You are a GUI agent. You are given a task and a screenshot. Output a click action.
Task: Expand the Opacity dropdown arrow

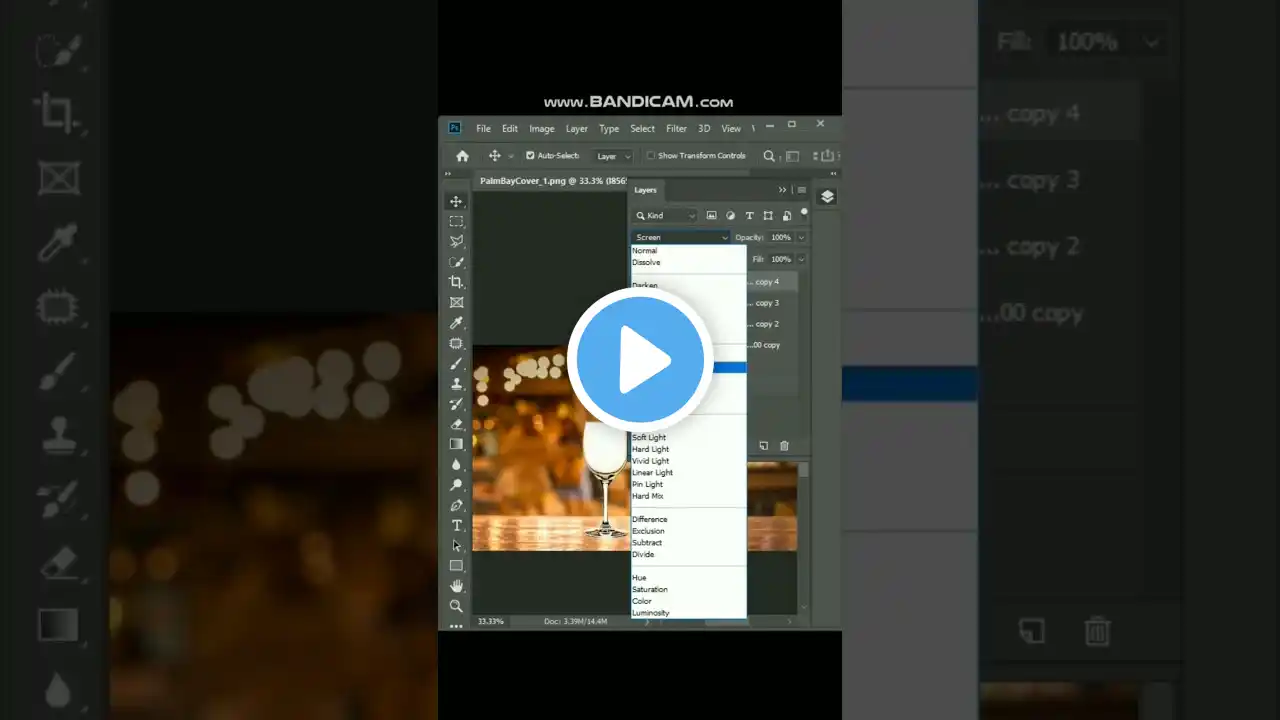801,238
